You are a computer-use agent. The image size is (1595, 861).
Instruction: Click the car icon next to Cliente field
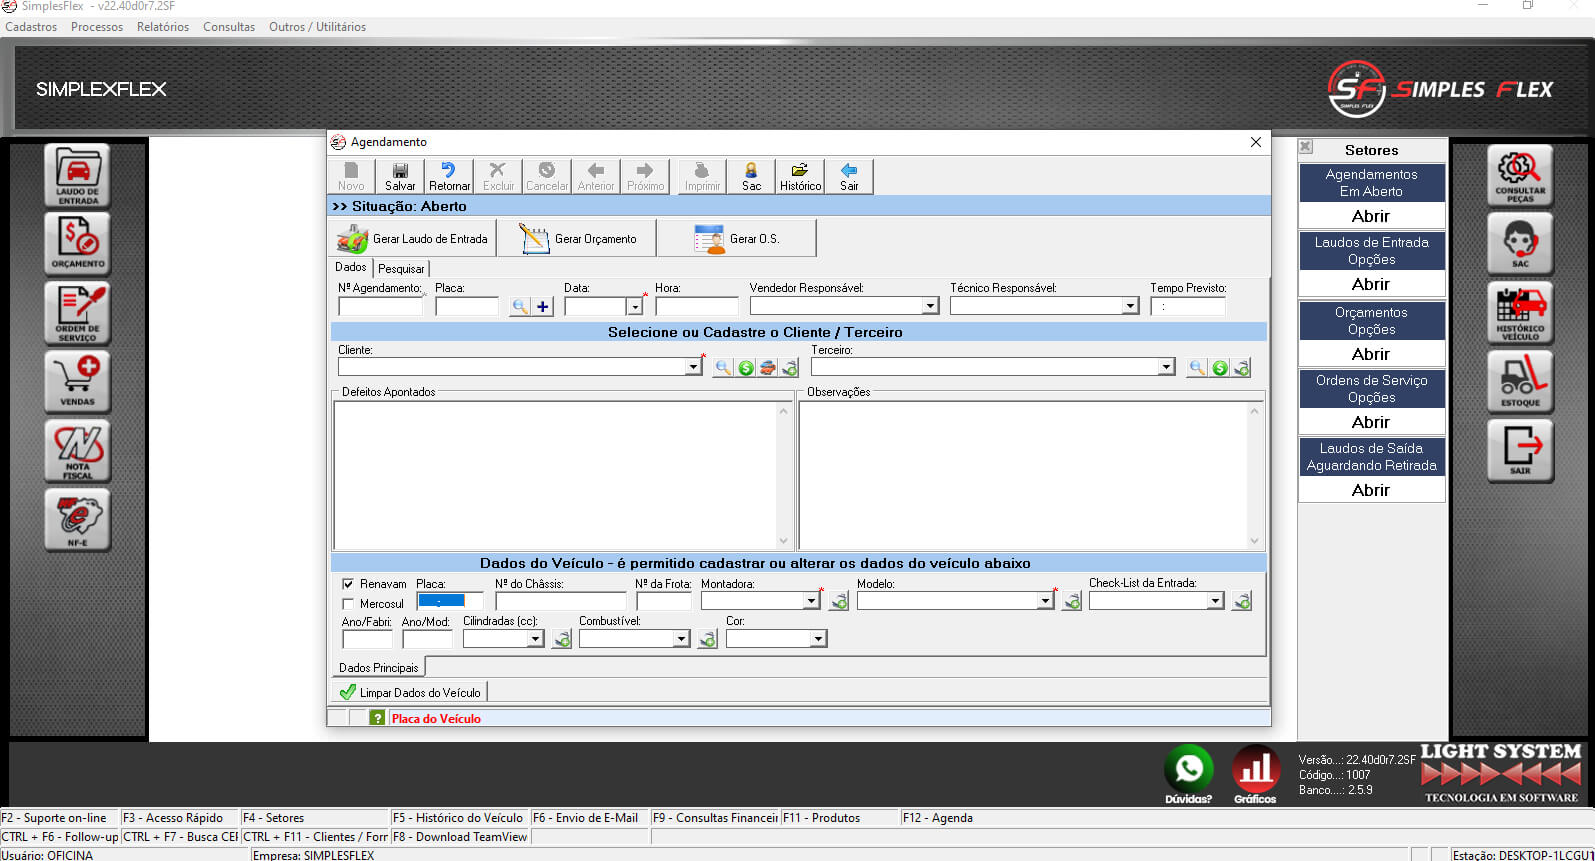767,368
